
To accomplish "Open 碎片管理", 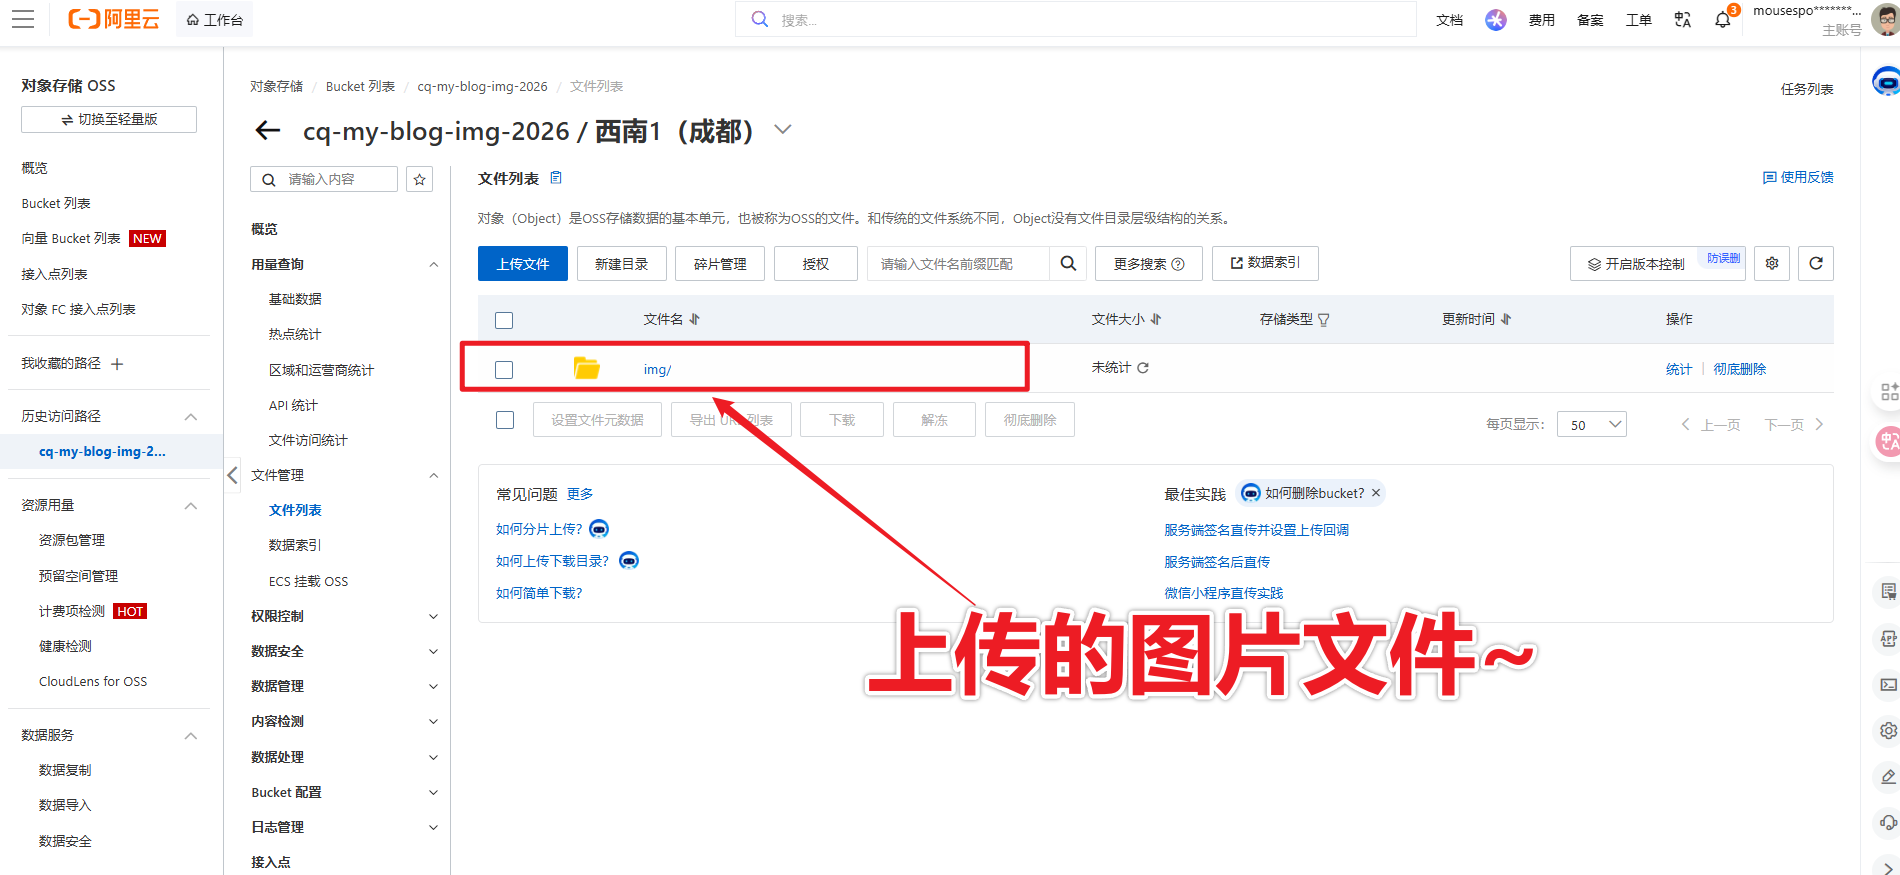I will (x=720, y=263).
